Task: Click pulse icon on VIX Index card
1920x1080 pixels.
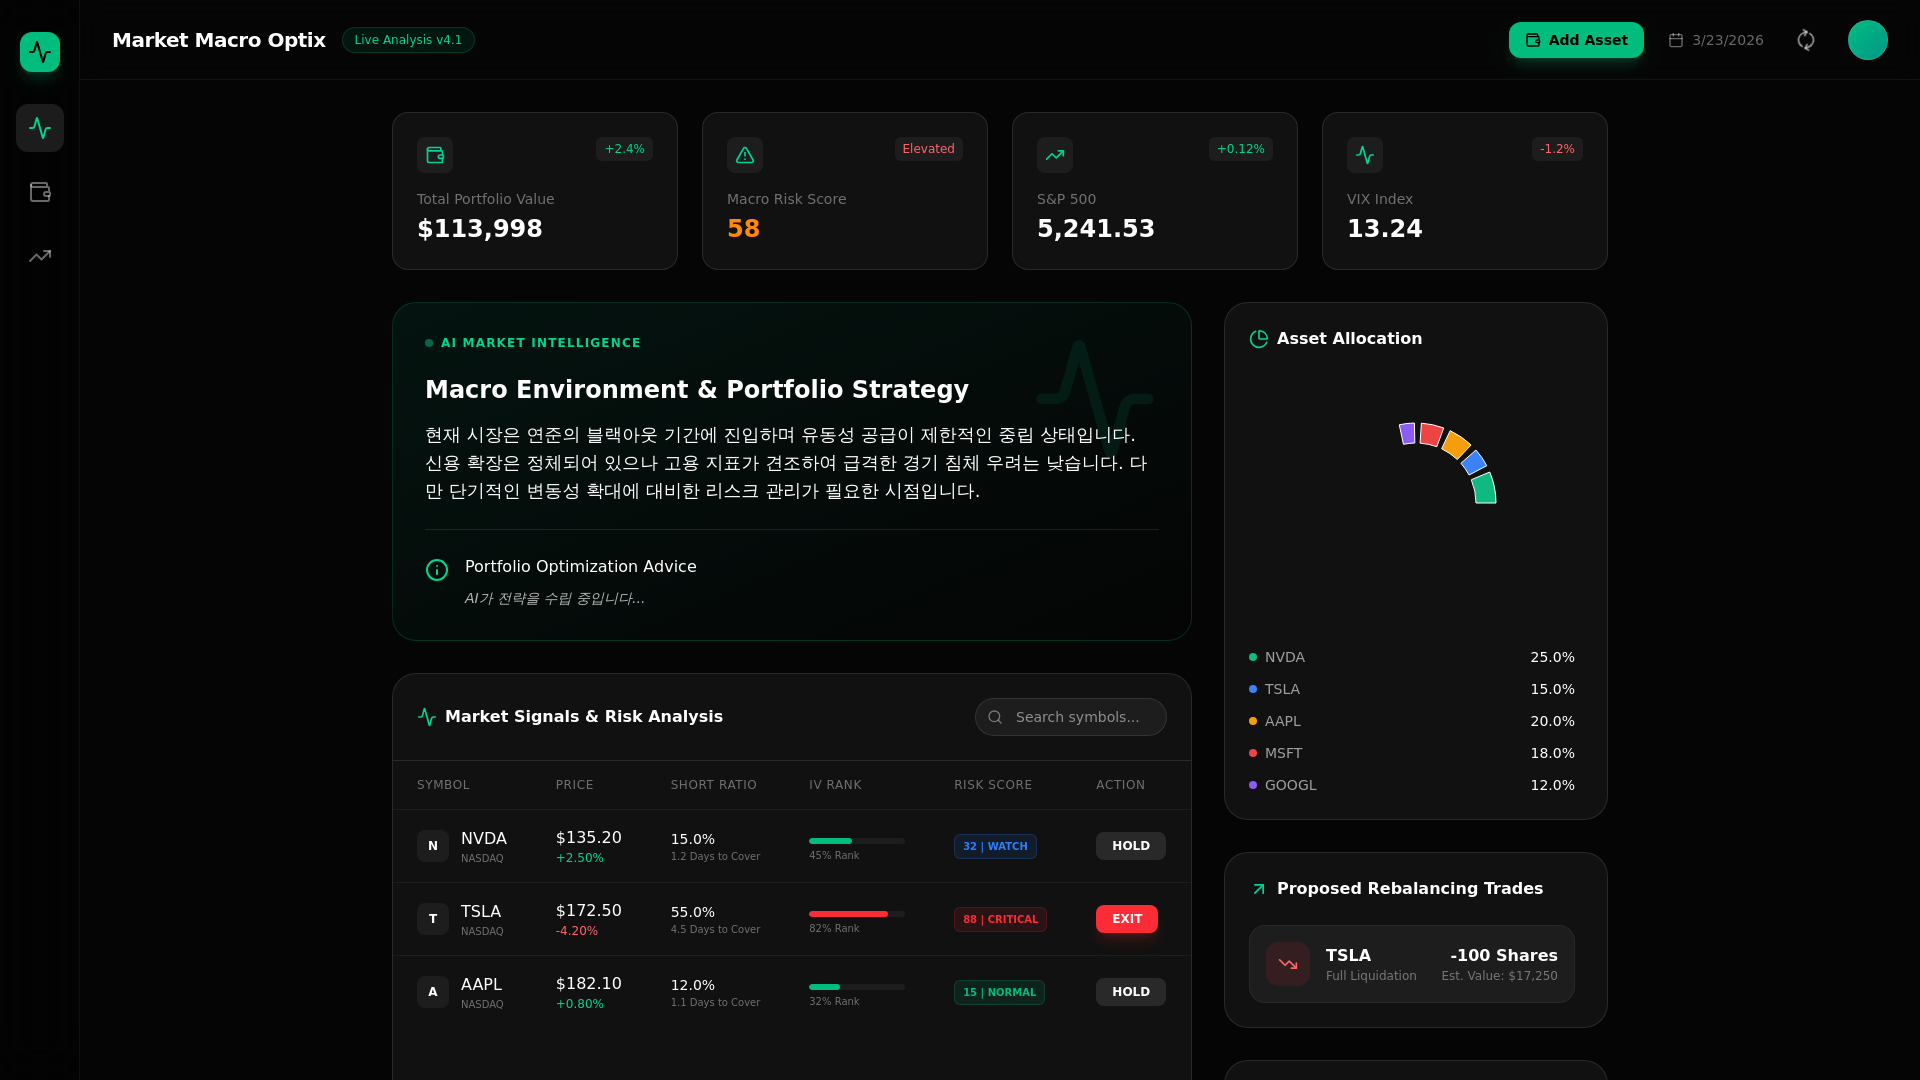Action: (x=1365, y=155)
